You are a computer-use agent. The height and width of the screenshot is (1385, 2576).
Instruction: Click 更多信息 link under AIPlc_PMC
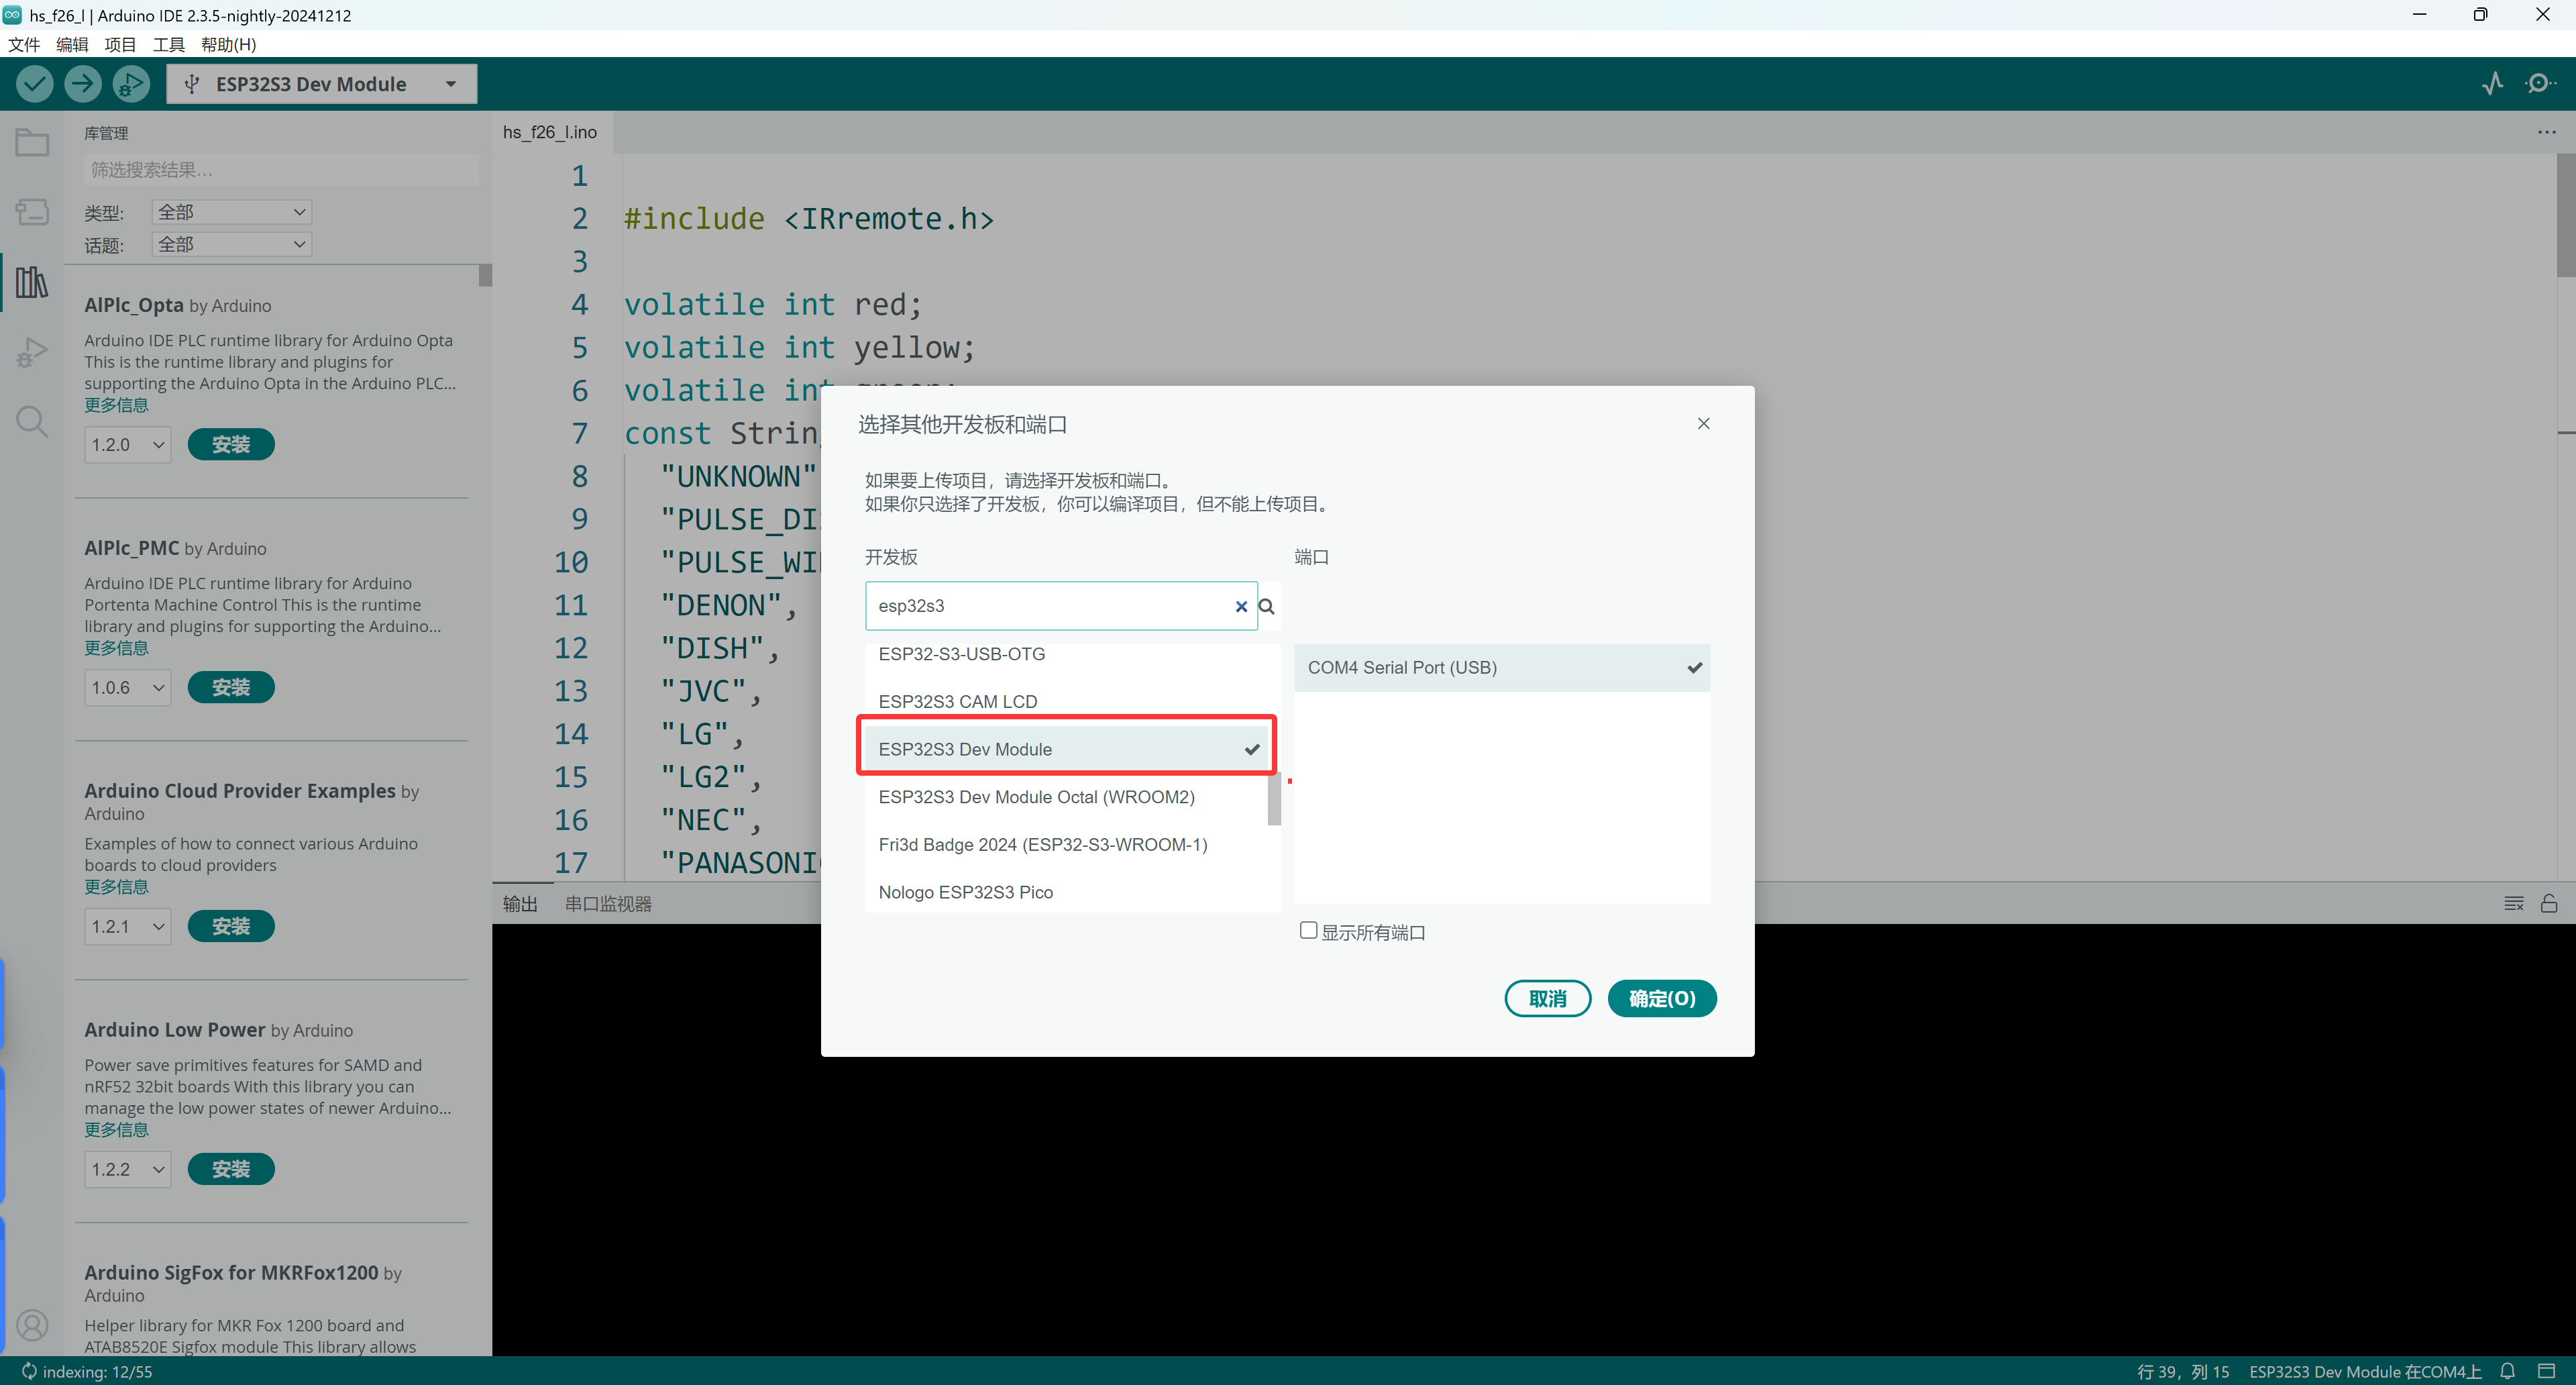click(116, 648)
